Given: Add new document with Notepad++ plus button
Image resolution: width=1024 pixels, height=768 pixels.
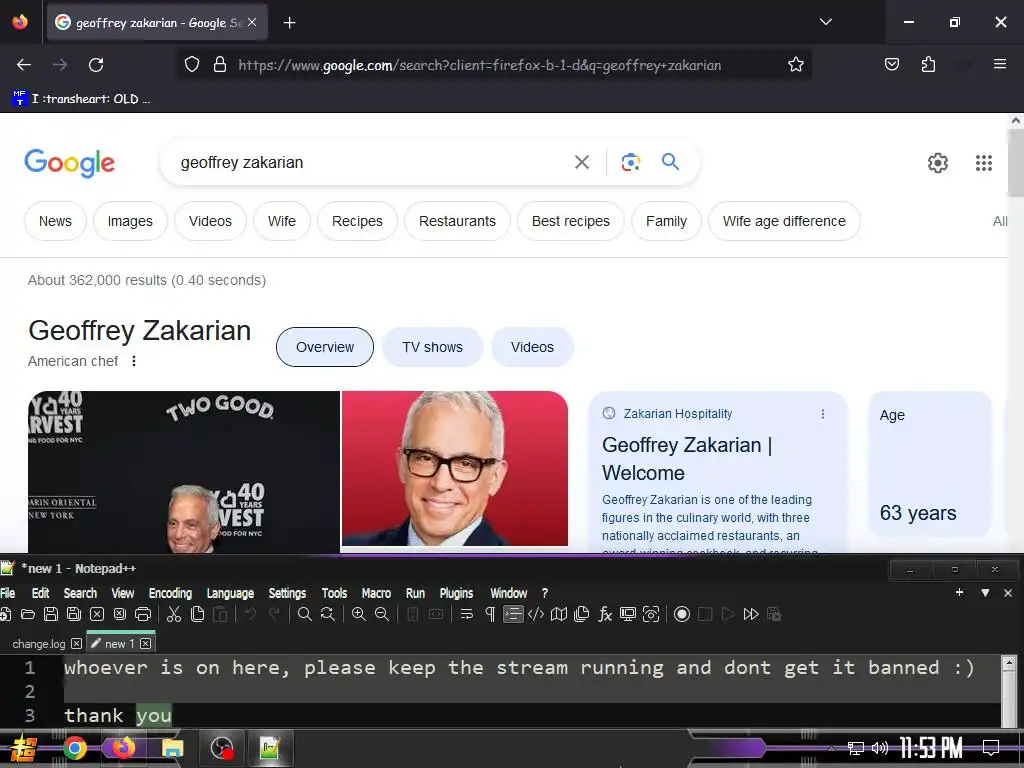Looking at the screenshot, I should pyautogui.click(x=959, y=592).
